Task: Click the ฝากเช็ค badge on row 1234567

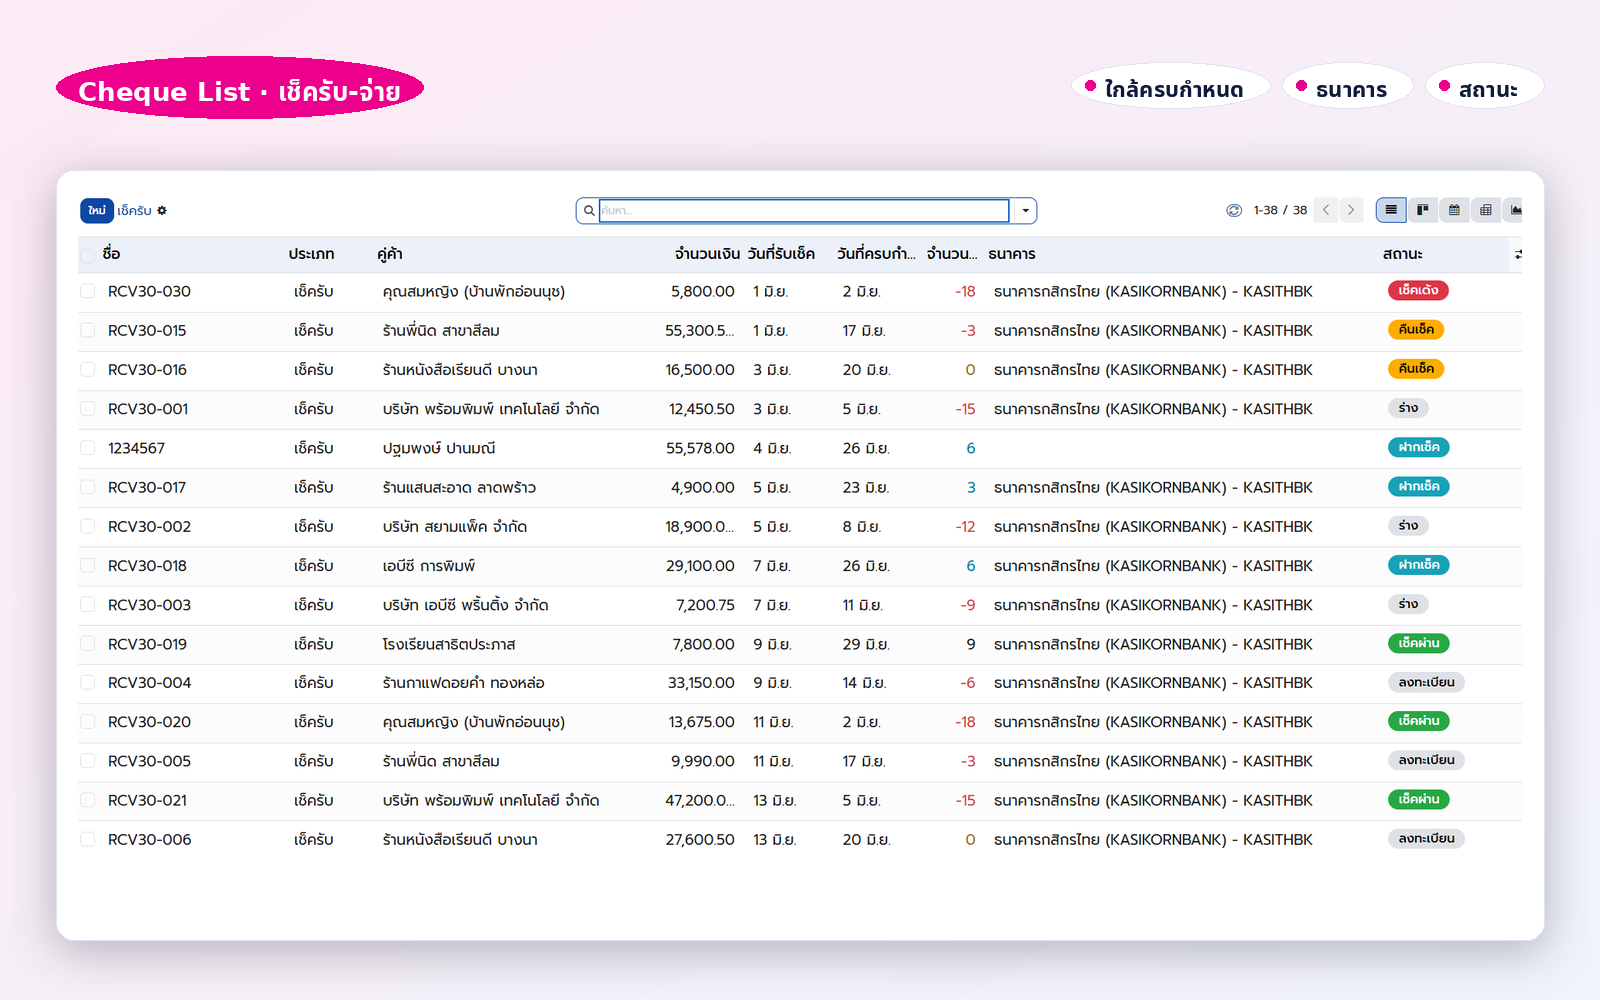Action: pyautogui.click(x=1419, y=447)
